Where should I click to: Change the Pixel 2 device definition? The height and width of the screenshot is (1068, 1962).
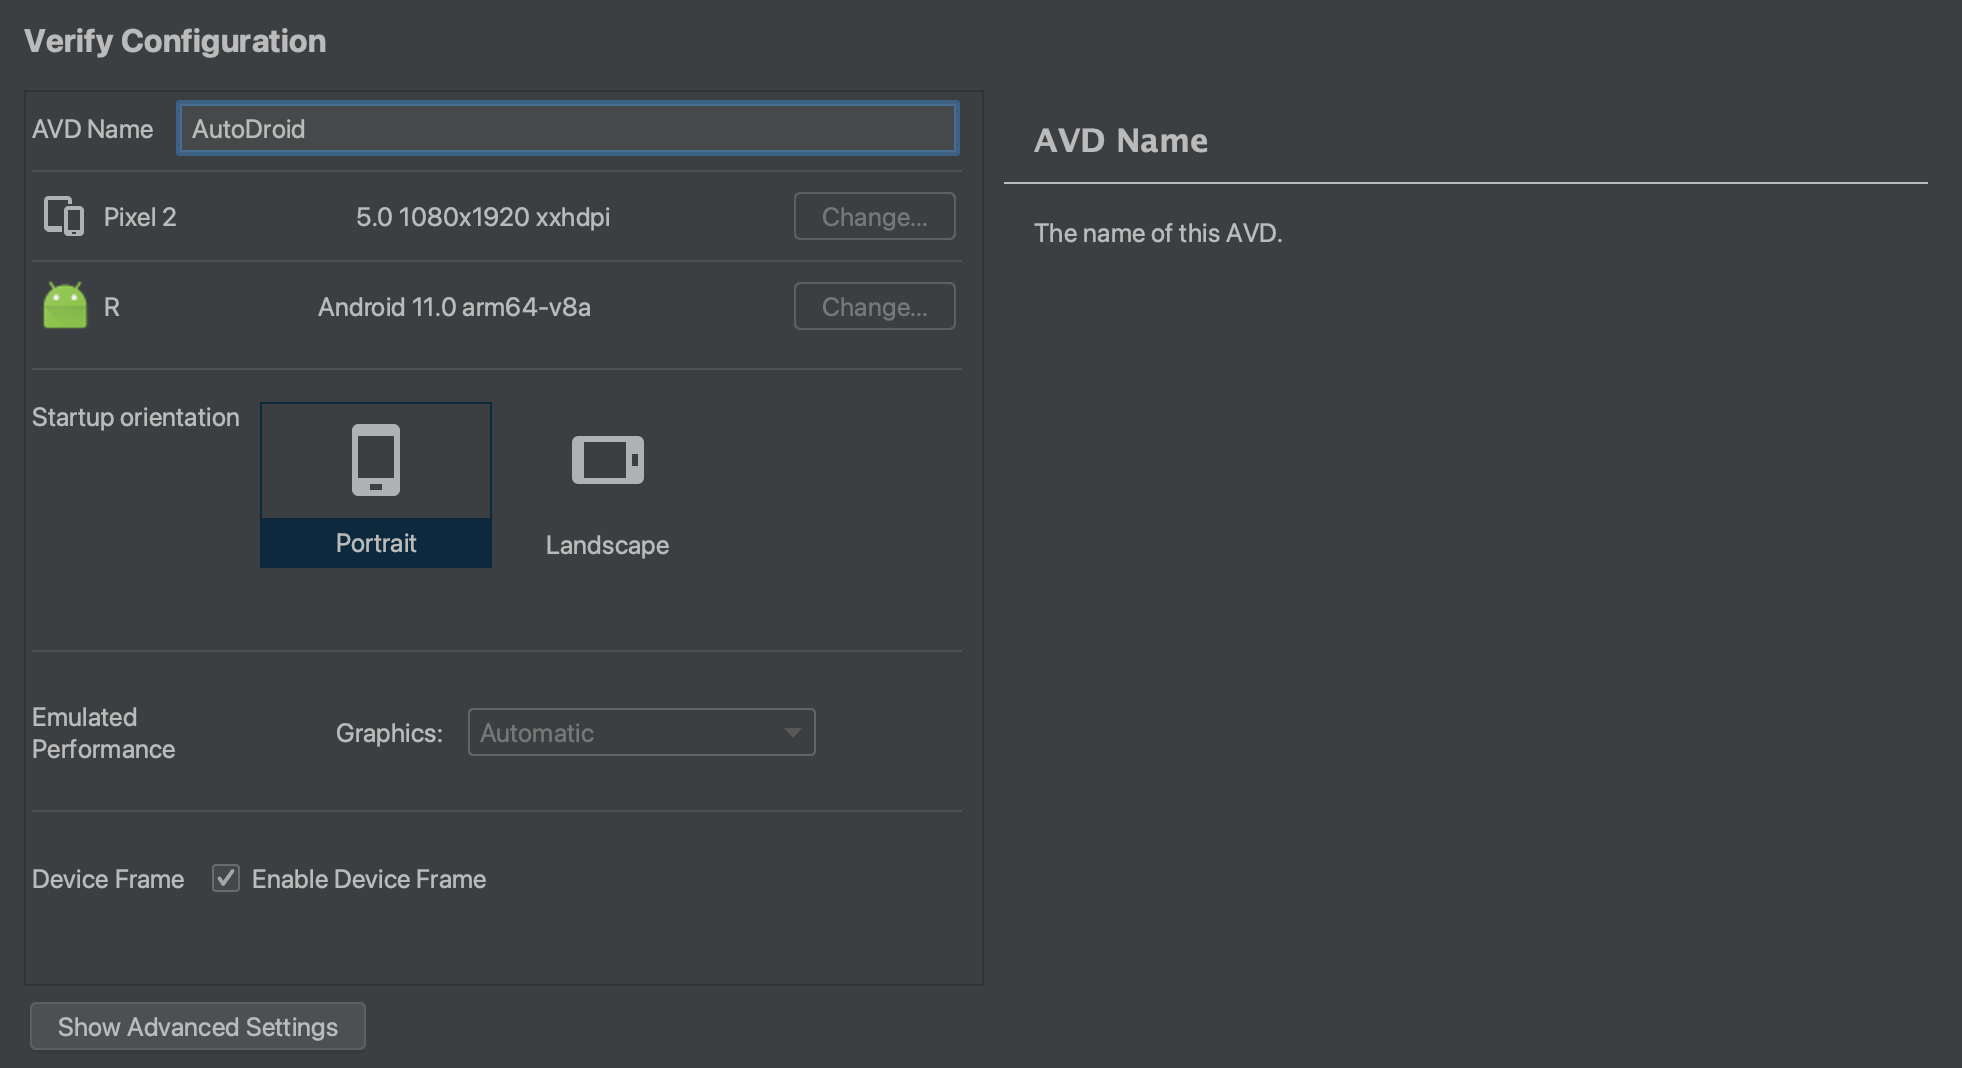pyautogui.click(x=874, y=217)
